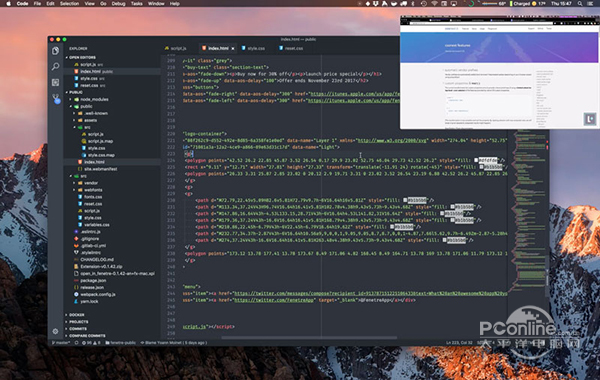Close the index.html editor tab
The image size is (600, 380).
pos(233,49)
